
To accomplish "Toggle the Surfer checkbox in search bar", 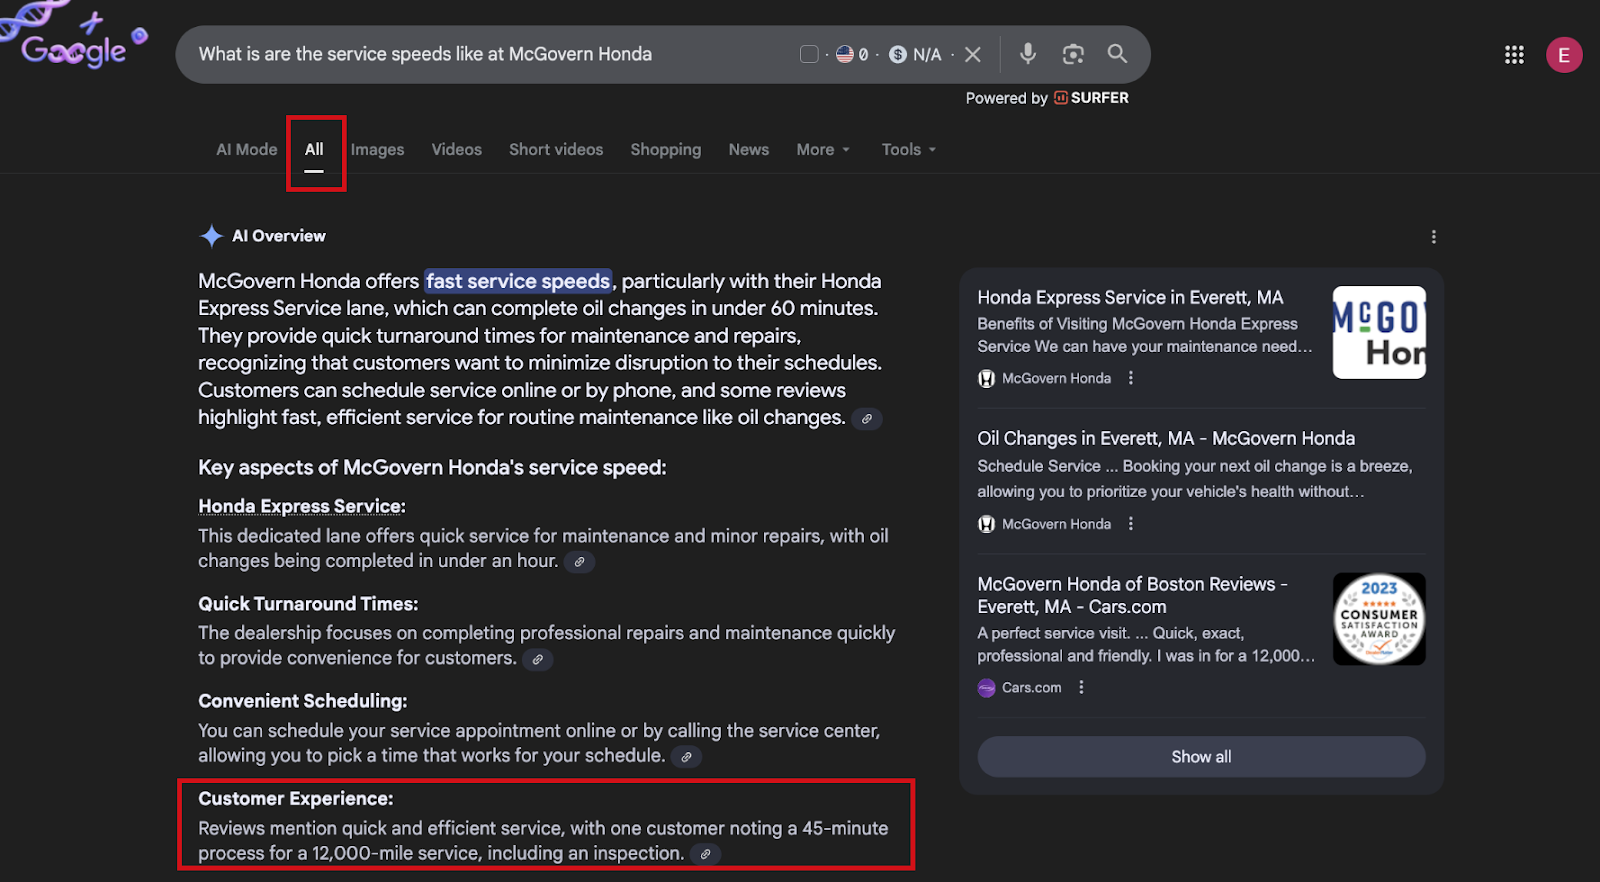I will (x=809, y=54).
